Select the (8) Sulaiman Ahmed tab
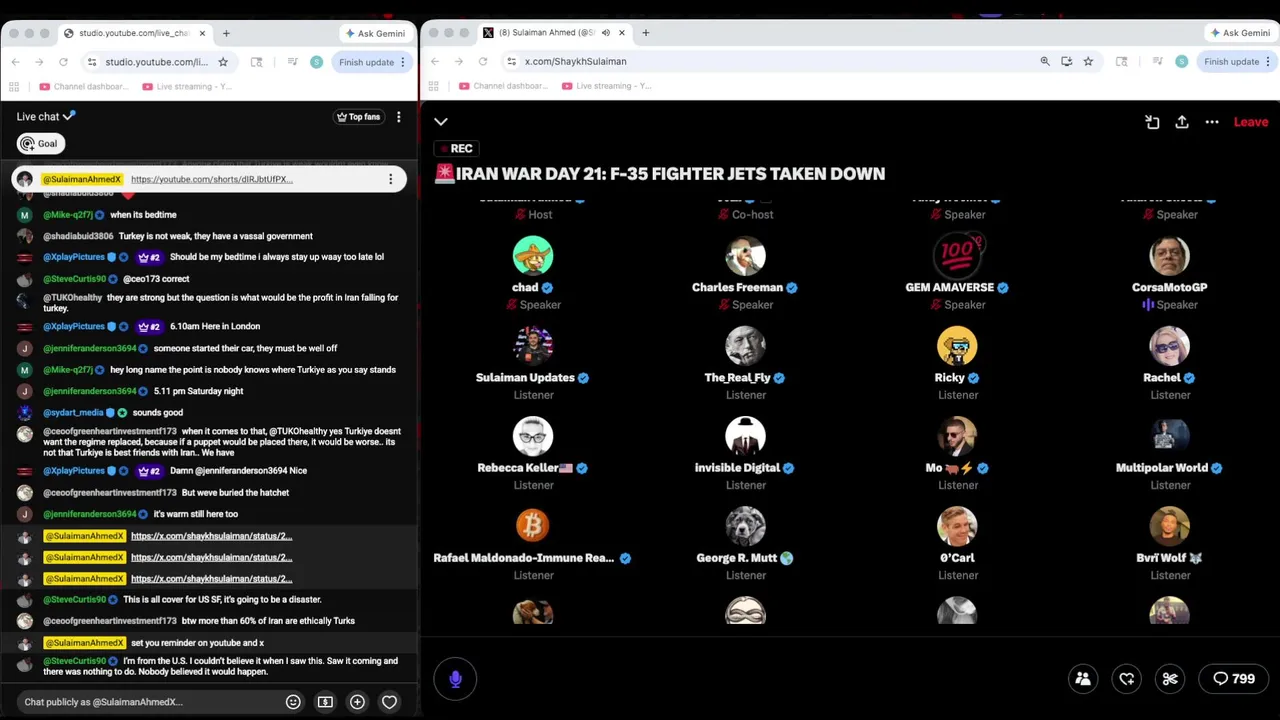This screenshot has height=720, width=1280. (x=556, y=33)
